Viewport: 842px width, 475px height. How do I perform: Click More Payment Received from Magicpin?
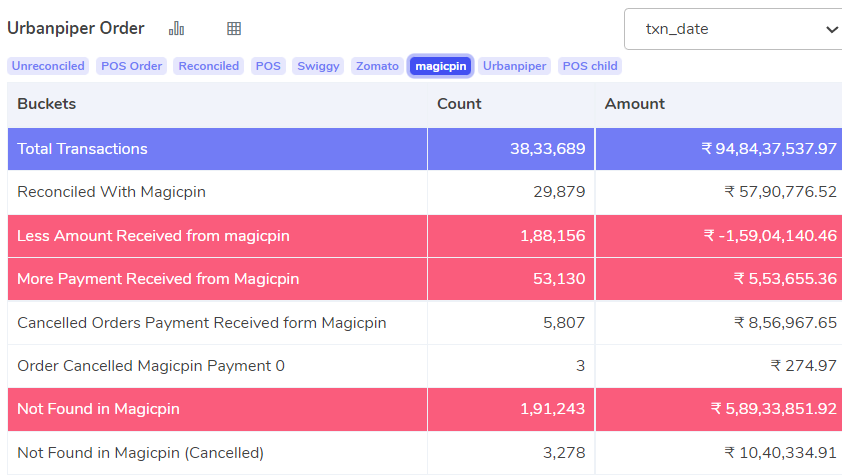[x=158, y=279]
